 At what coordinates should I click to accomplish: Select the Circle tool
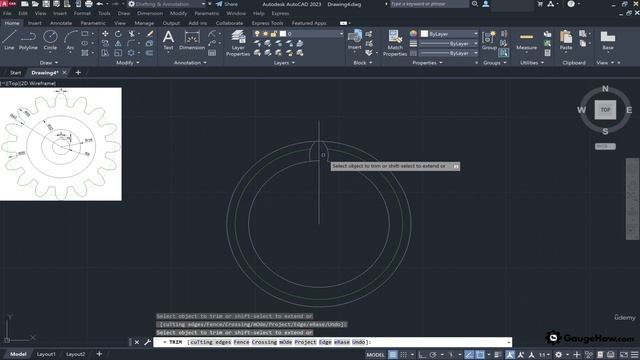(50, 40)
